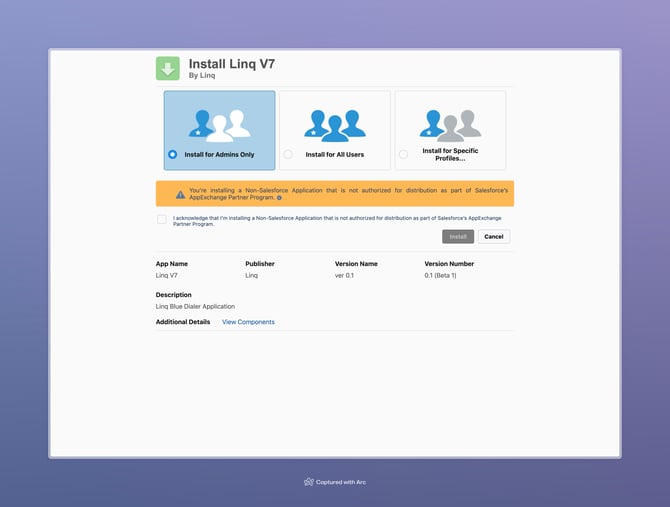Click the Admins Only people icon
Screen dimensions: 670x507
pos(219,122)
